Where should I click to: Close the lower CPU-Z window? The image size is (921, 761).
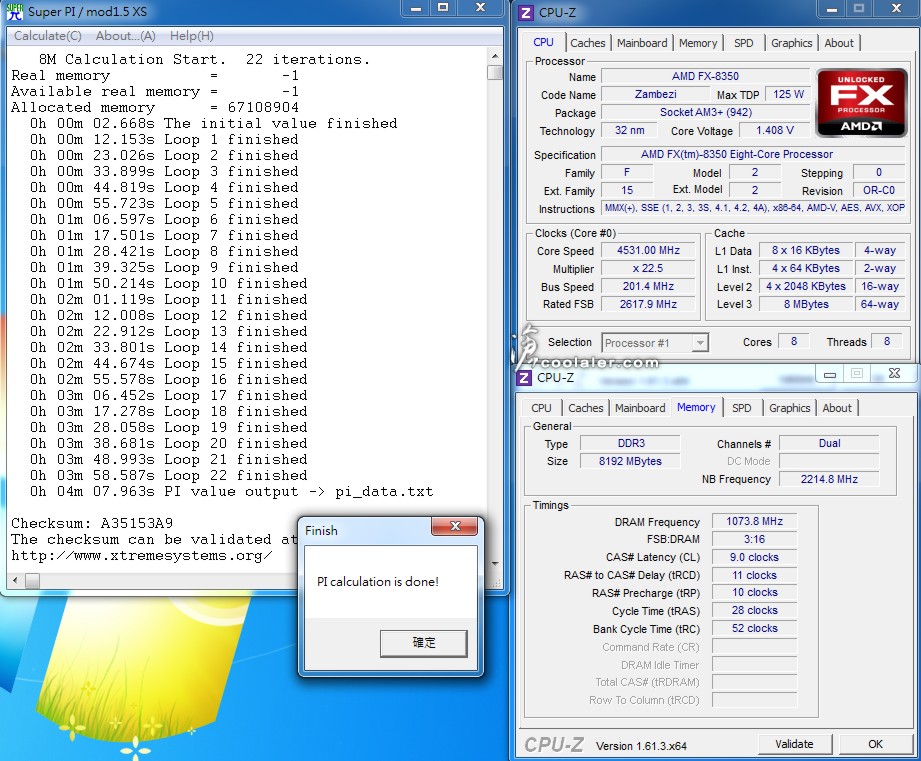[x=894, y=373]
